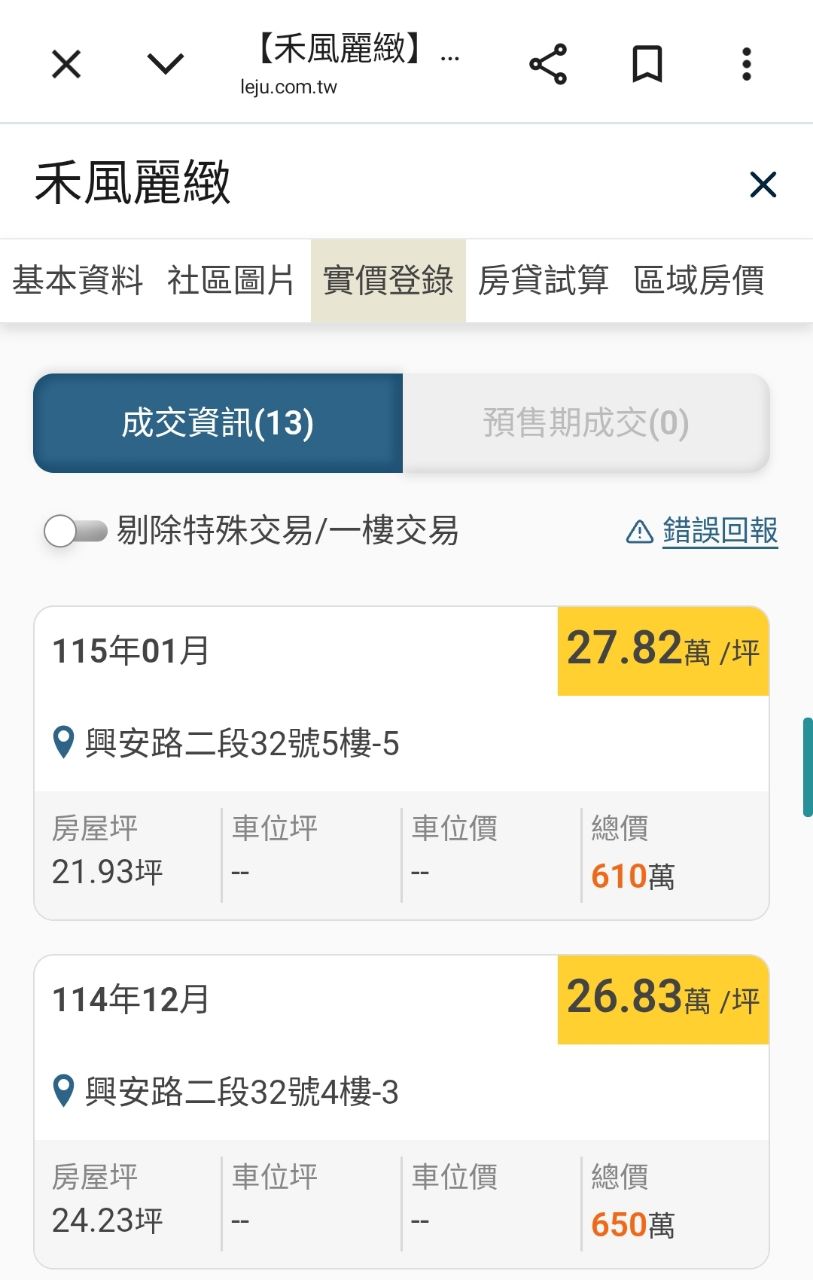The image size is (813, 1280).
Task: Open the 區域房價 tab
Action: (699, 281)
